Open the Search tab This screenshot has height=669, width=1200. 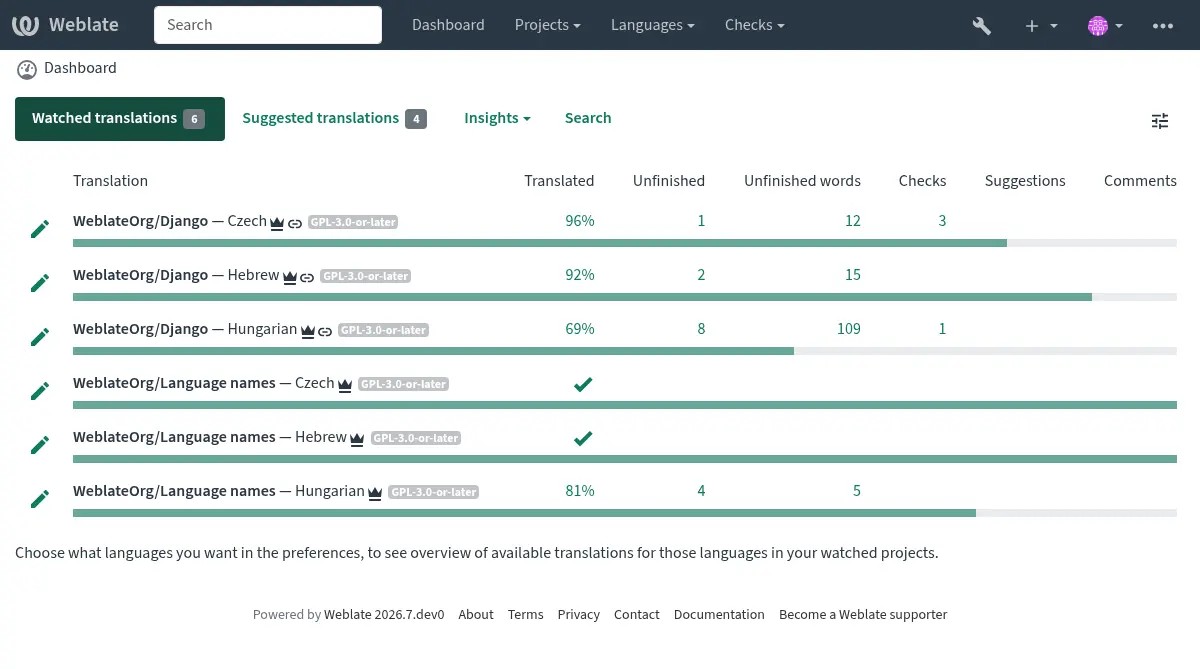coord(588,118)
